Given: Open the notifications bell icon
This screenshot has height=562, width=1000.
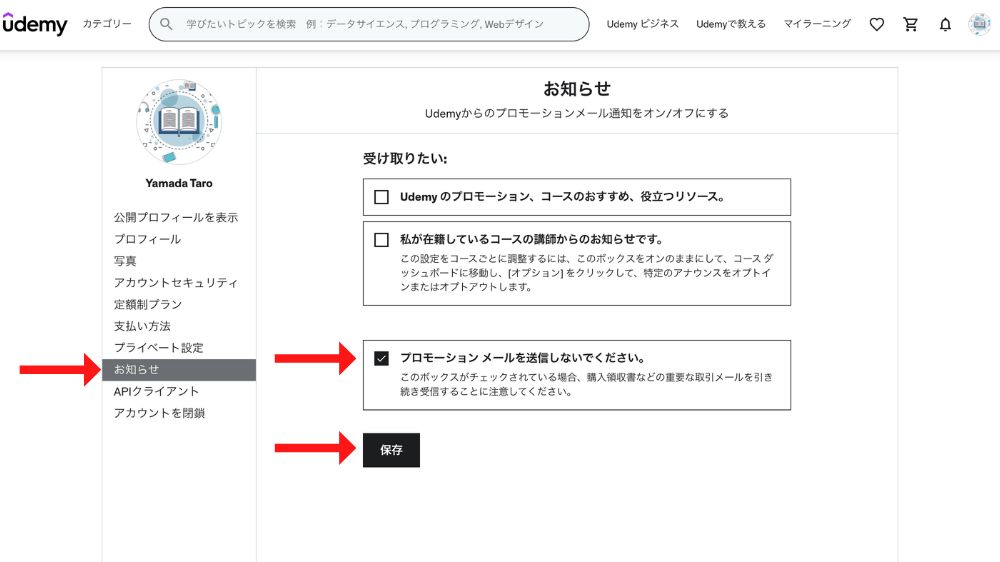Looking at the screenshot, I should point(945,24).
